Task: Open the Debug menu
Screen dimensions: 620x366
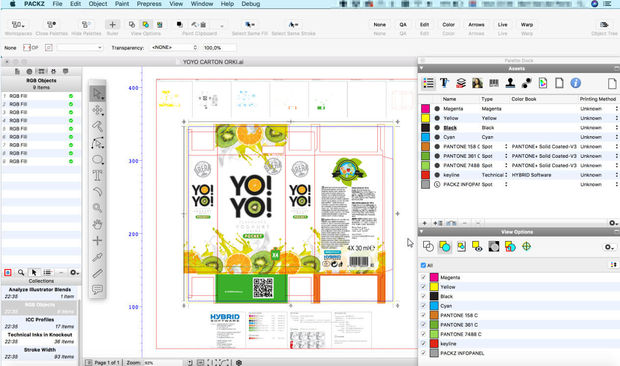Action: (x=251, y=4)
